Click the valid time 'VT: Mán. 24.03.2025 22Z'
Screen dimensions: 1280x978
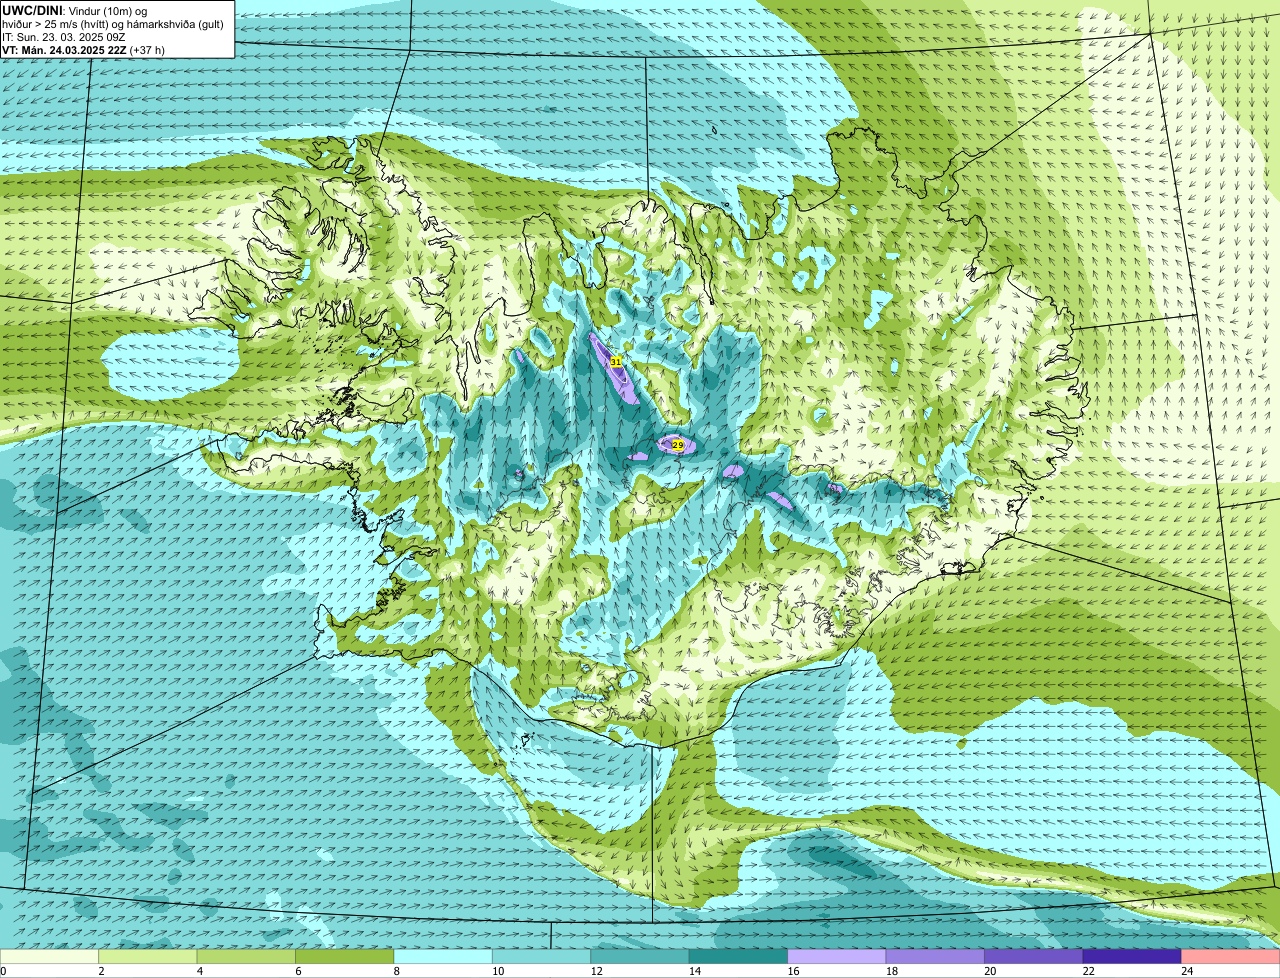point(63,49)
